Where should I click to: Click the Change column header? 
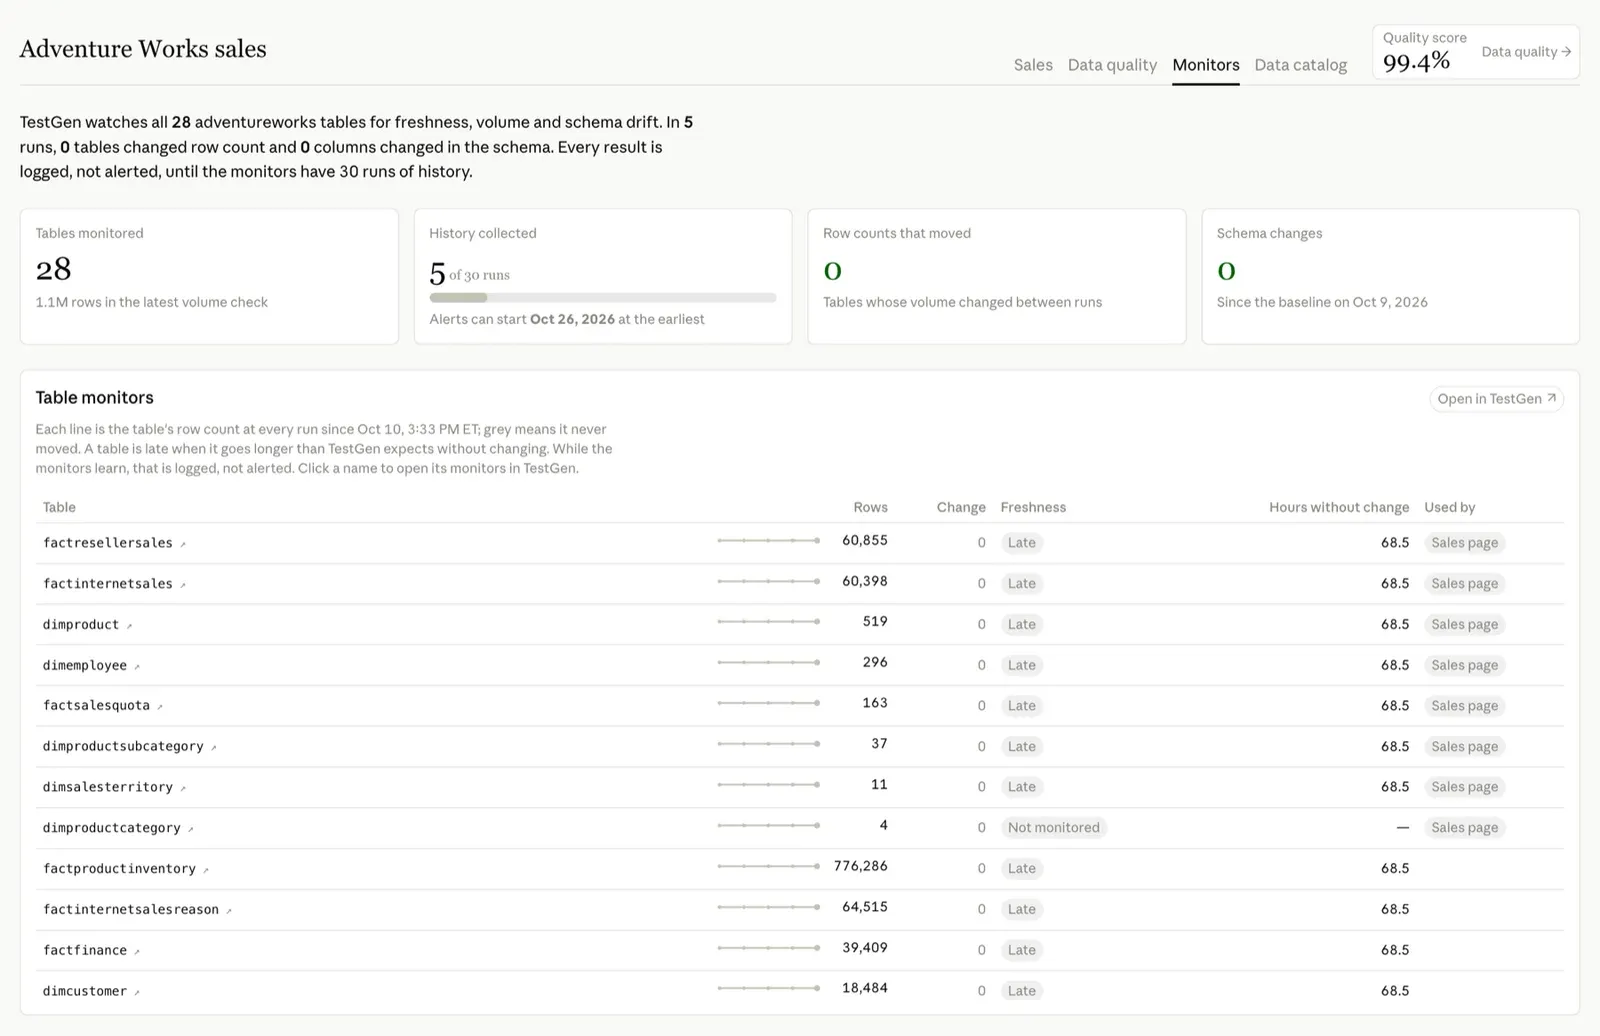[x=961, y=507]
